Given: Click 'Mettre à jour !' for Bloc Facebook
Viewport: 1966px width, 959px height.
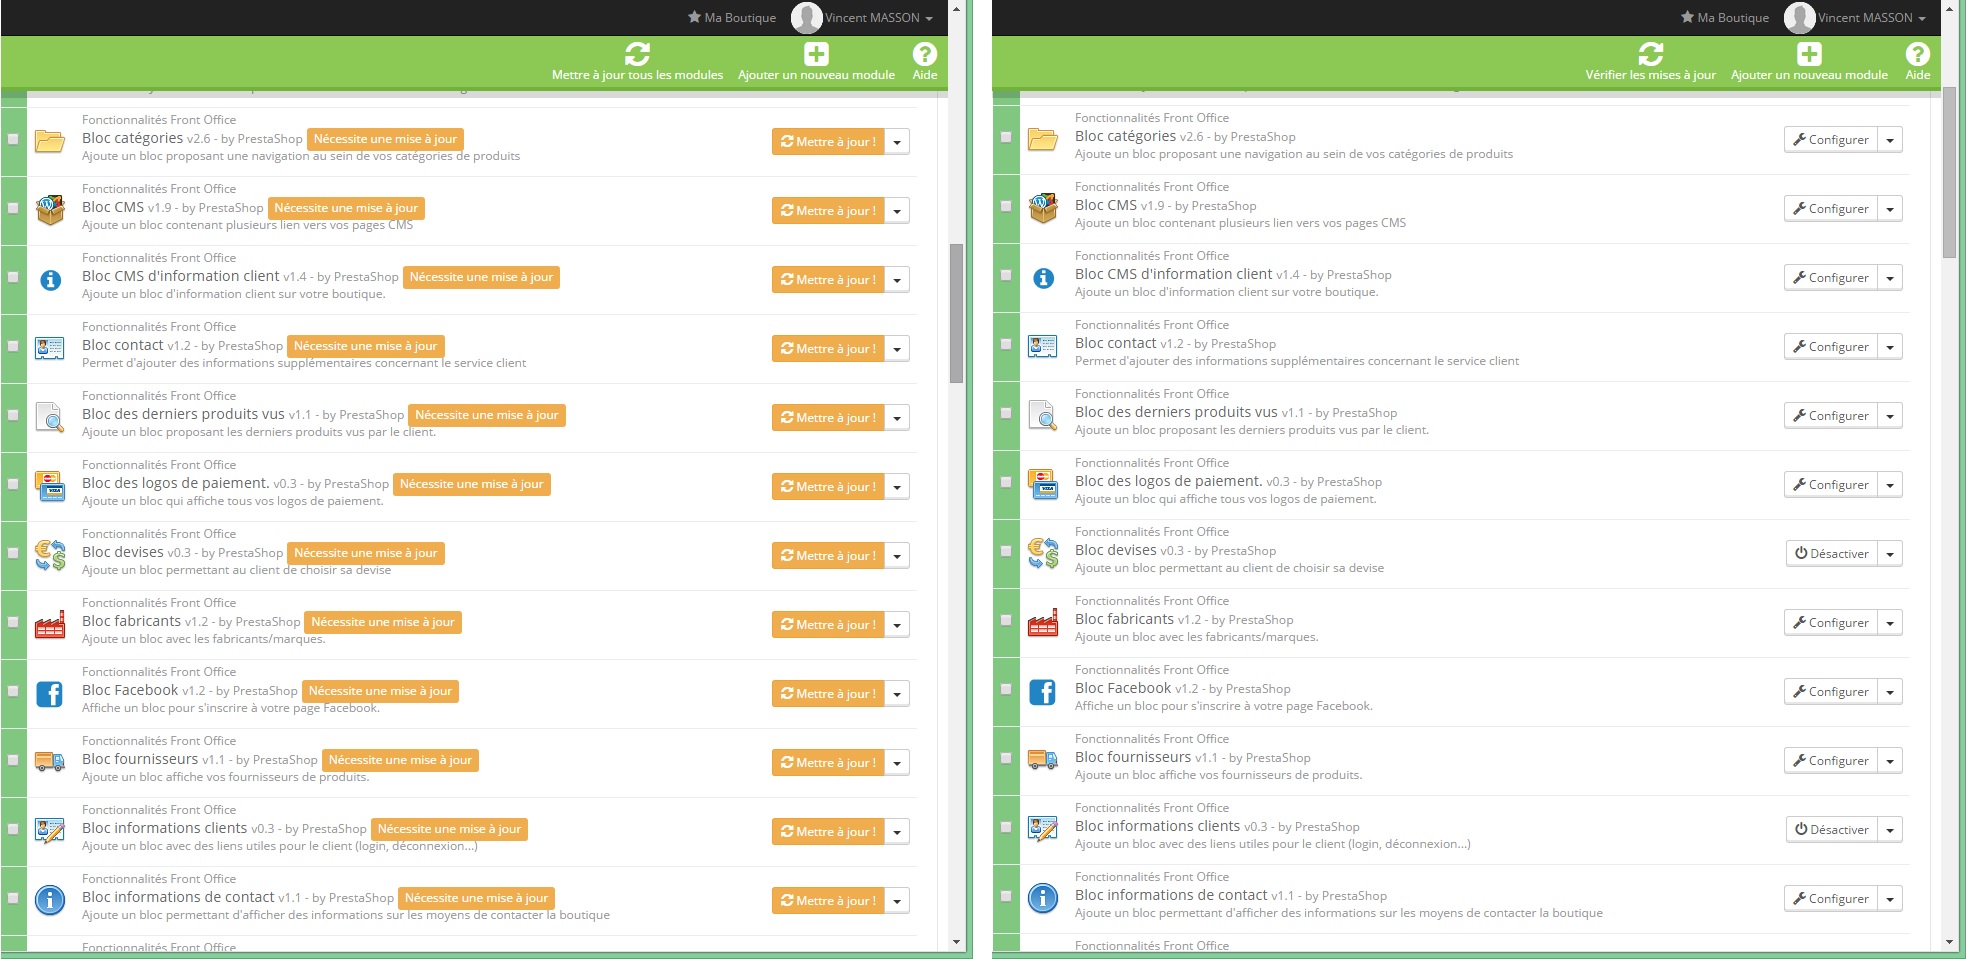Looking at the screenshot, I should click(828, 694).
